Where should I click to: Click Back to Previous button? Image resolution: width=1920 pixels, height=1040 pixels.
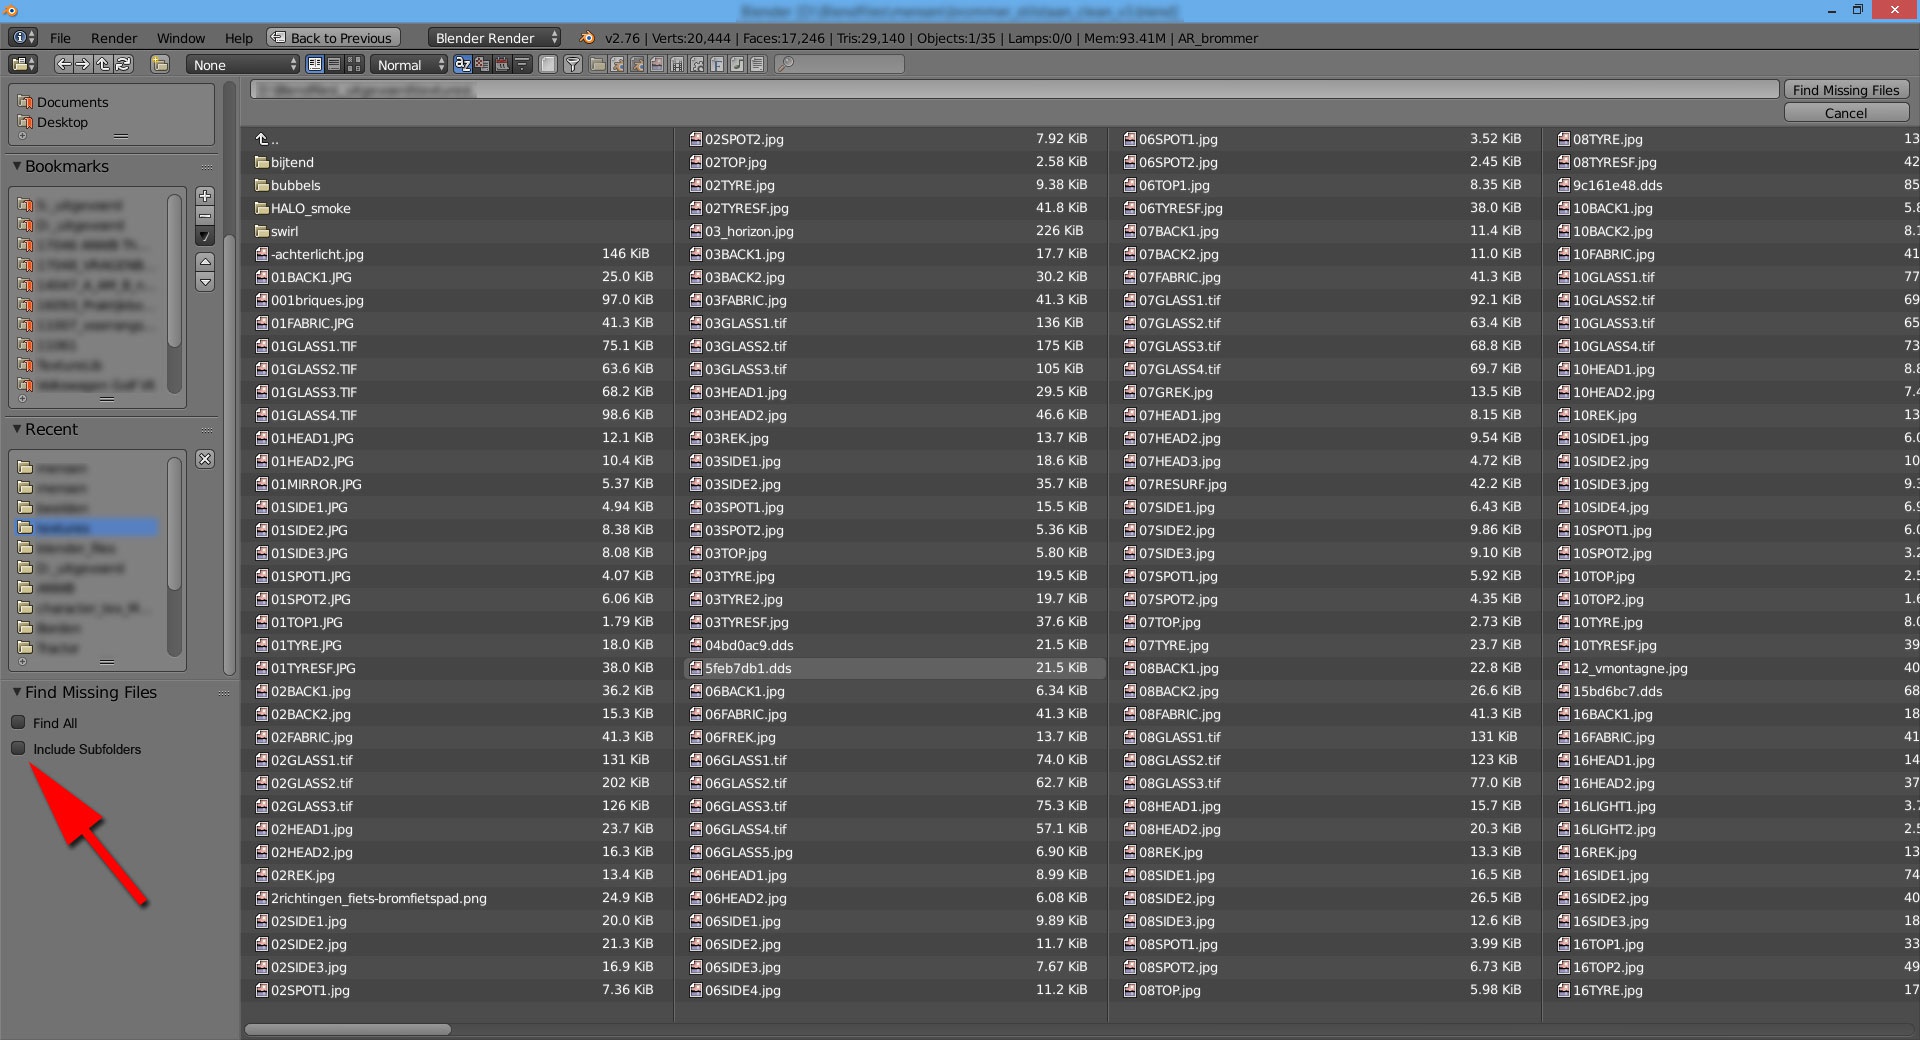click(333, 38)
